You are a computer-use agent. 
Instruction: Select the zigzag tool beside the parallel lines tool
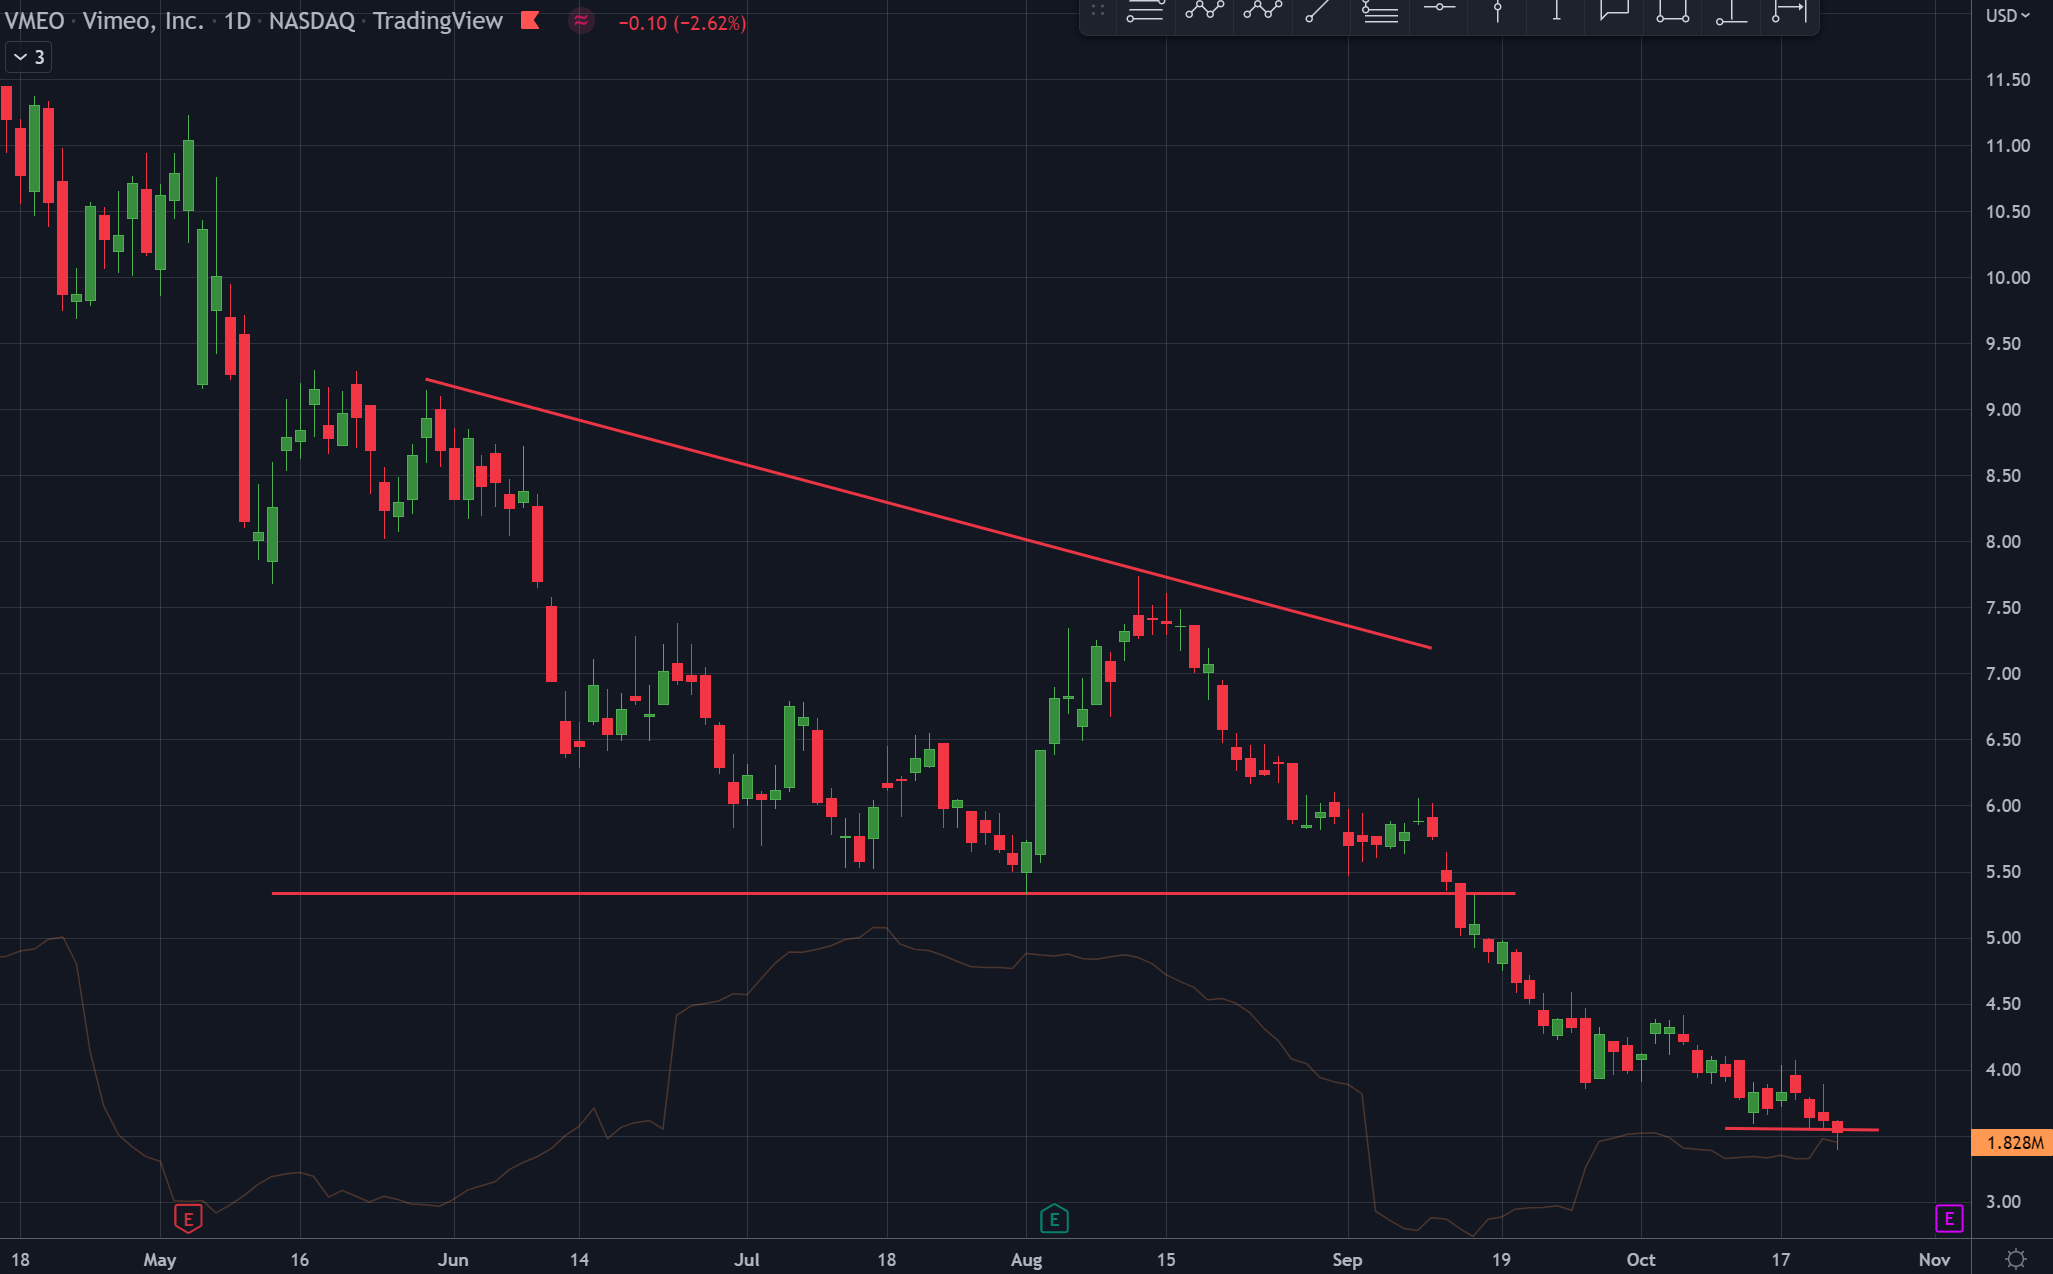coord(1204,11)
